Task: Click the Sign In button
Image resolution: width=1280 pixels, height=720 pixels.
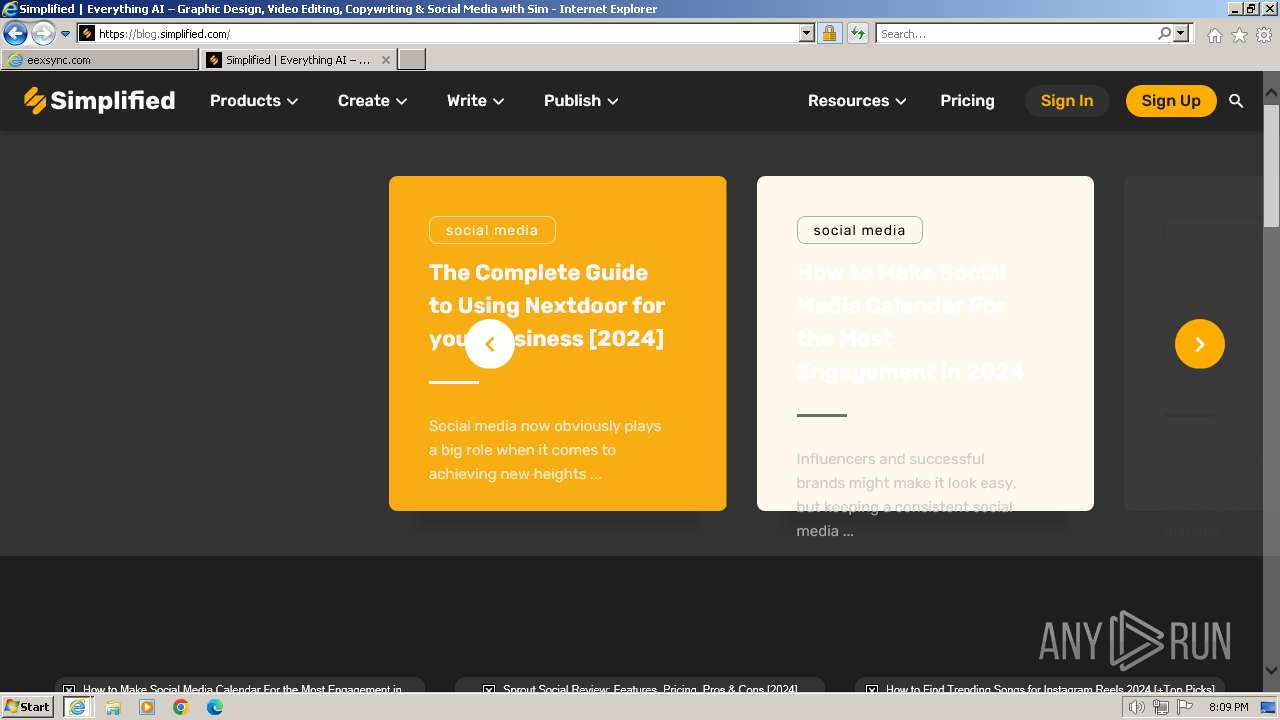Action: point(1067,101)
